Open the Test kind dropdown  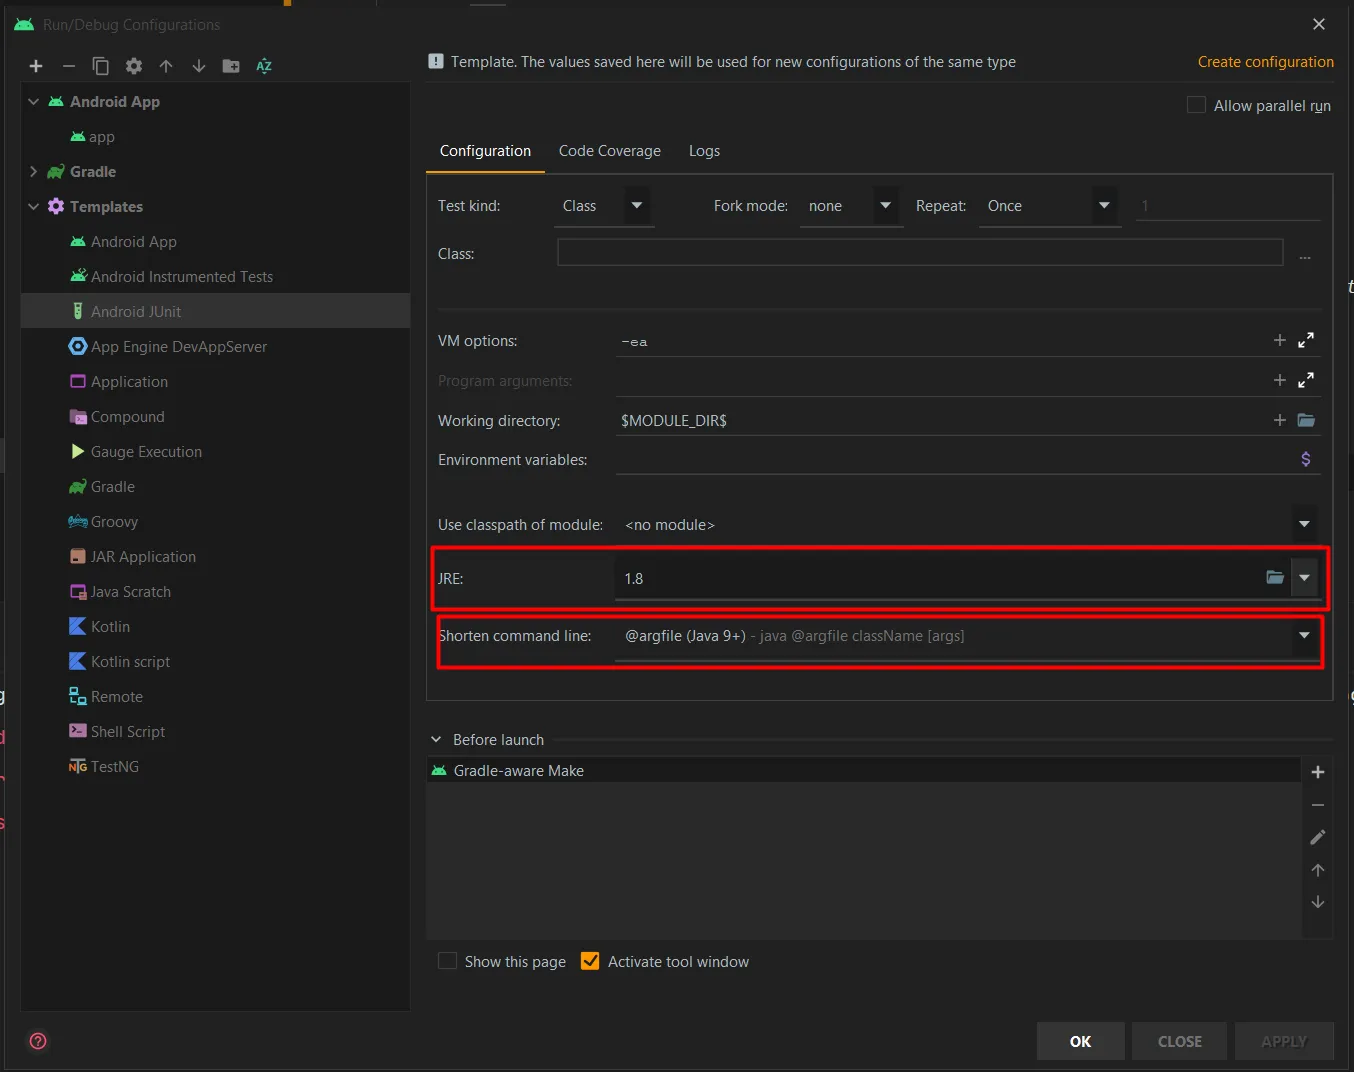tap(636, 206)
